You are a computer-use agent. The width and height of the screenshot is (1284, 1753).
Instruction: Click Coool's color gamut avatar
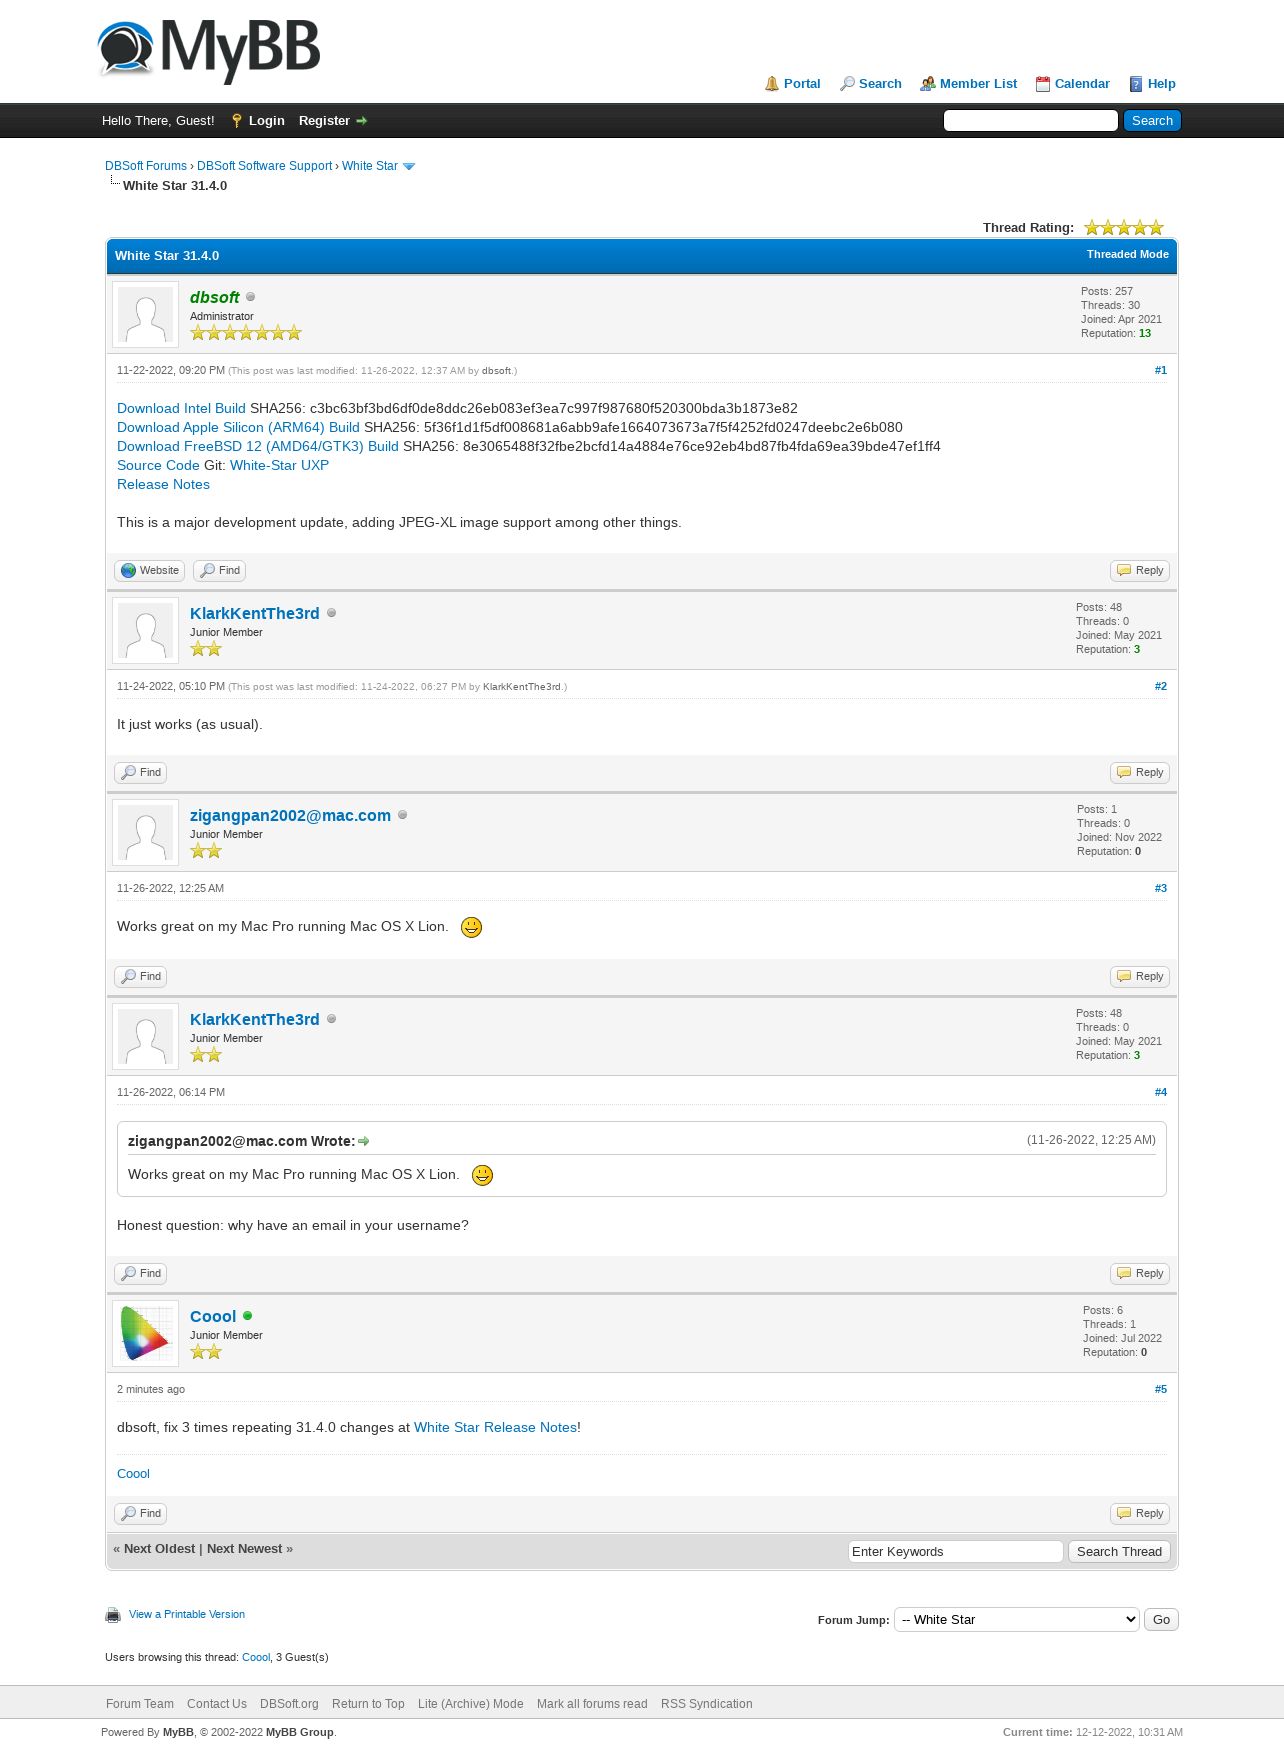point(146,1334)
